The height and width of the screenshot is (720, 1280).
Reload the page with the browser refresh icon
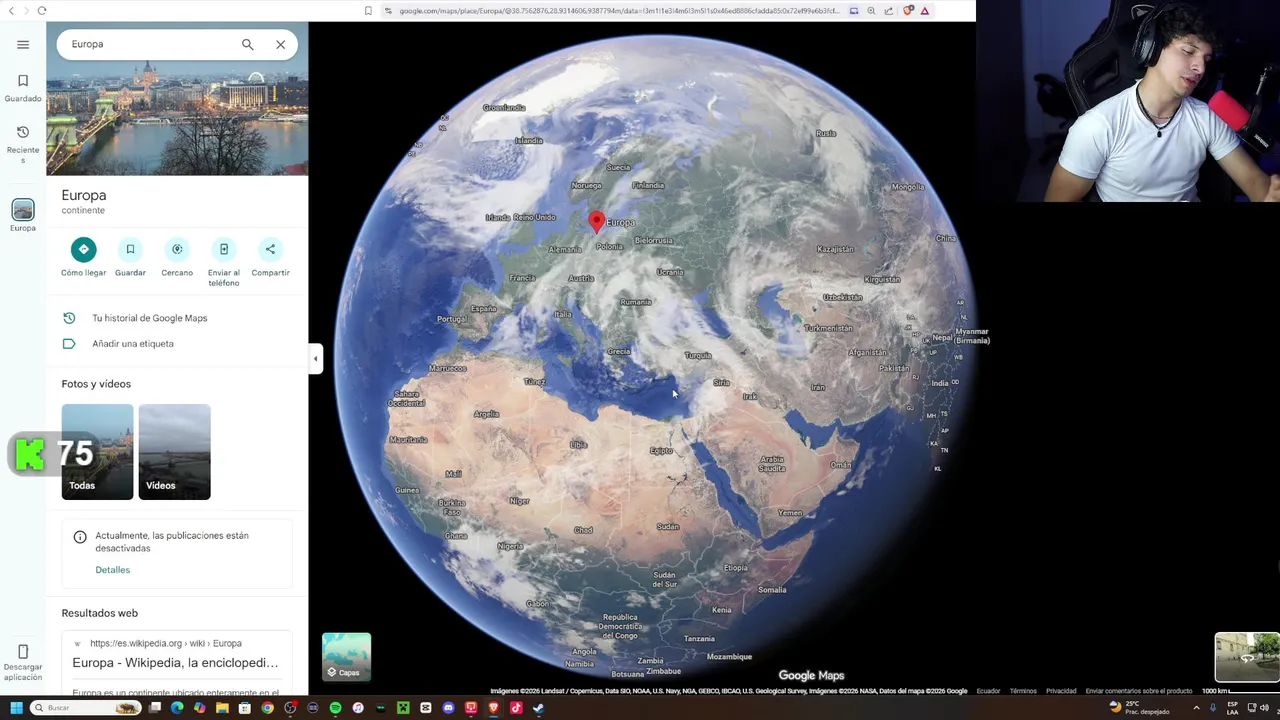42,11
